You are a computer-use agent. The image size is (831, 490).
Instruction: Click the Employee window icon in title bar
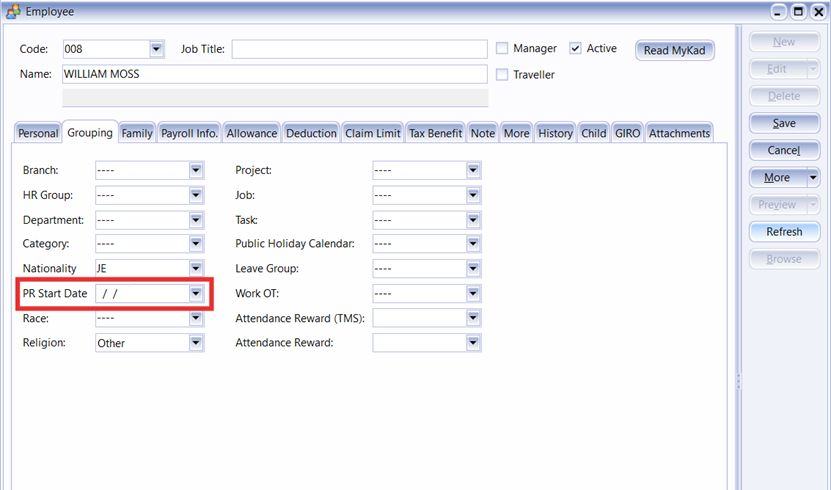(12, 11)
